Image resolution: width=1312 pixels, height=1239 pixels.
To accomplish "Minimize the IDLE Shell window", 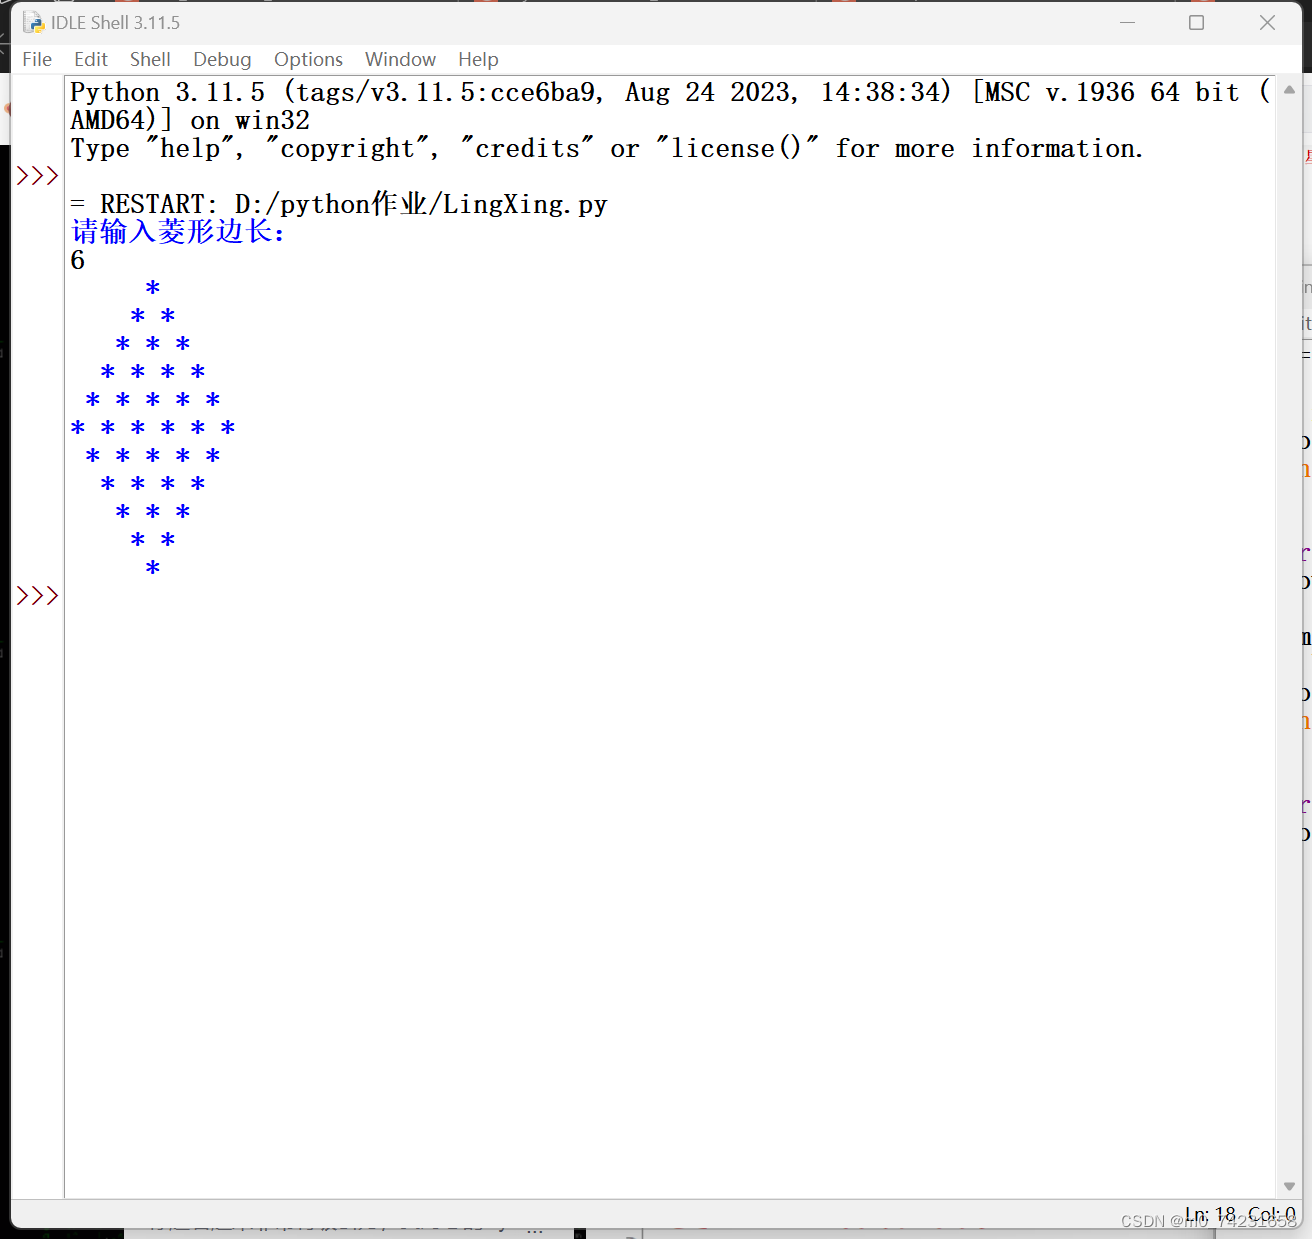I will pyautogui.click(x=1127, y=22).
